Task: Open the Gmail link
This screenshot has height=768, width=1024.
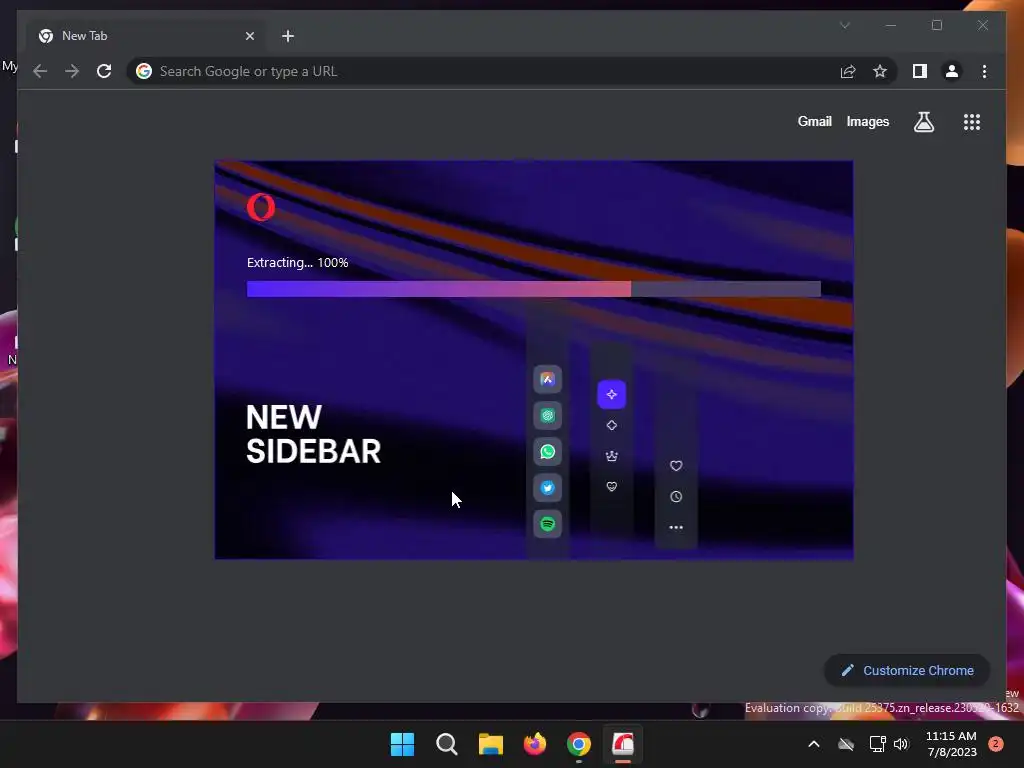Action: pyautogui.click(x=814, y=121)
